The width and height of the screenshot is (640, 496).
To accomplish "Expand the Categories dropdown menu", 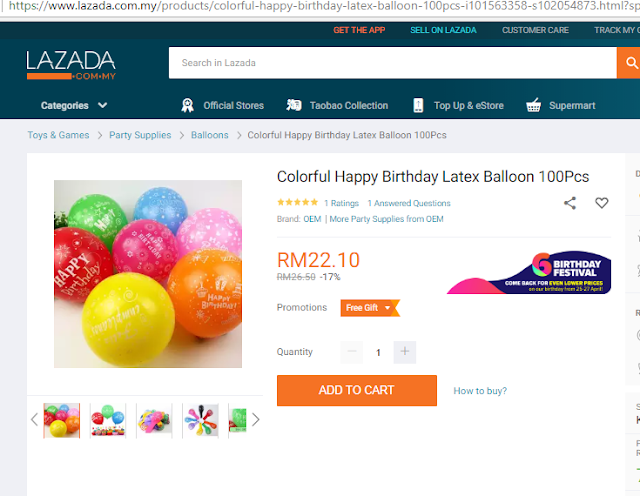I will point(74,105).
